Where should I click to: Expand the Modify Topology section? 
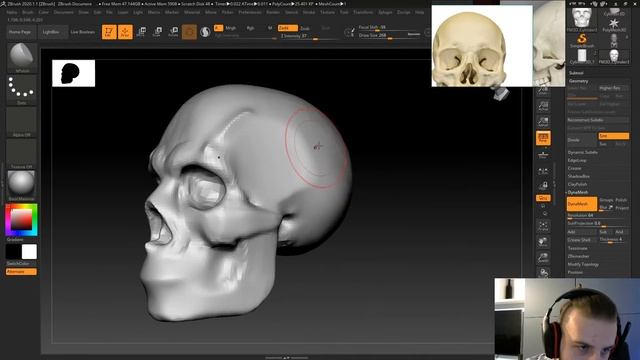pos(583,264)
